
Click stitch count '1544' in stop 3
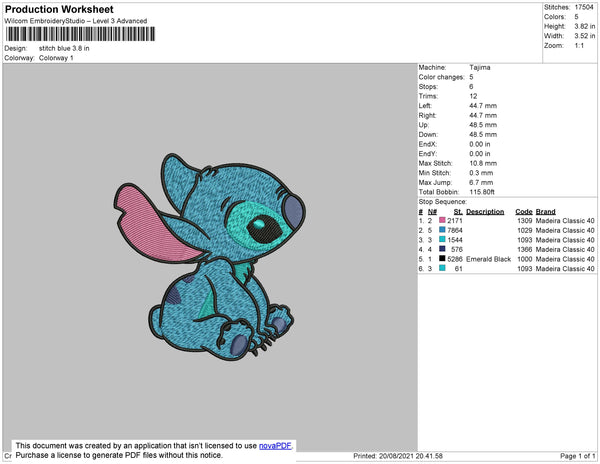tap(455, 240)
